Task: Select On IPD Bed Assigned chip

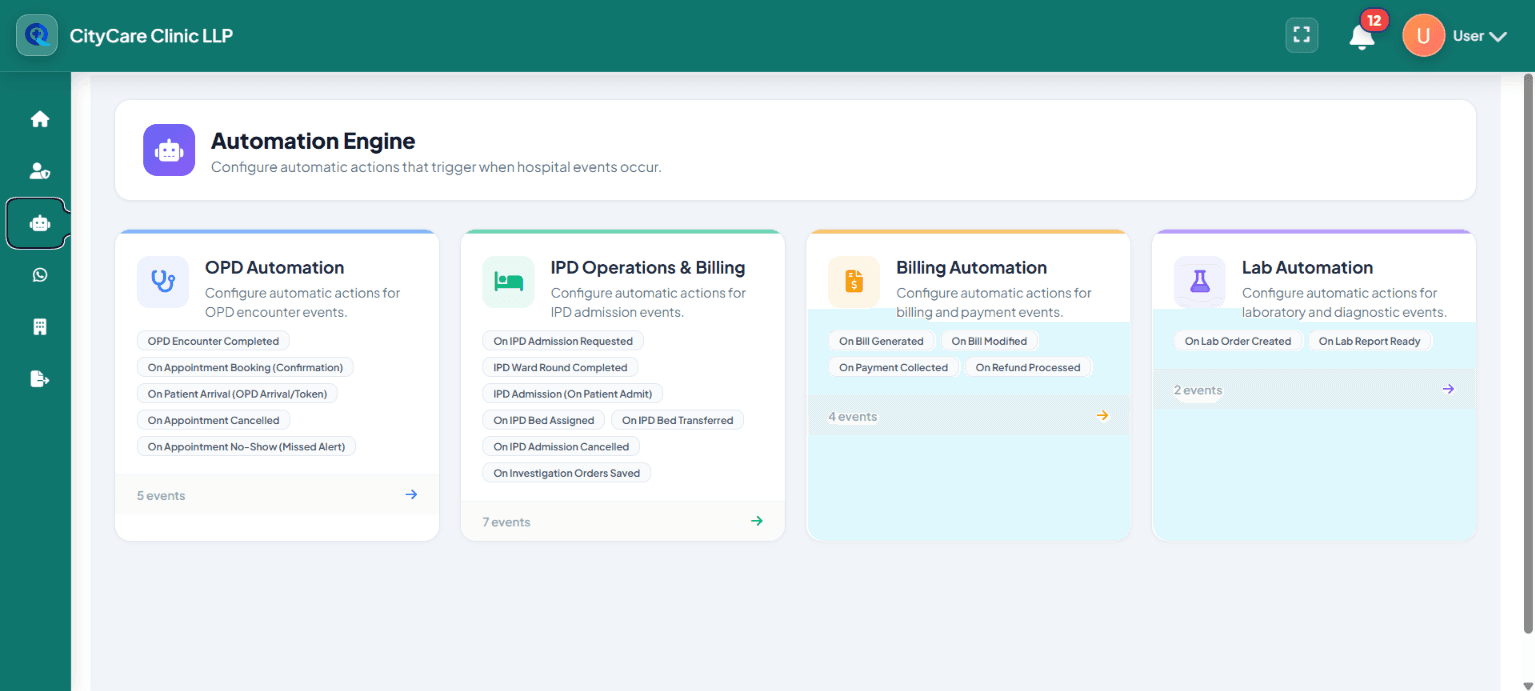Action: click(543, 420)
